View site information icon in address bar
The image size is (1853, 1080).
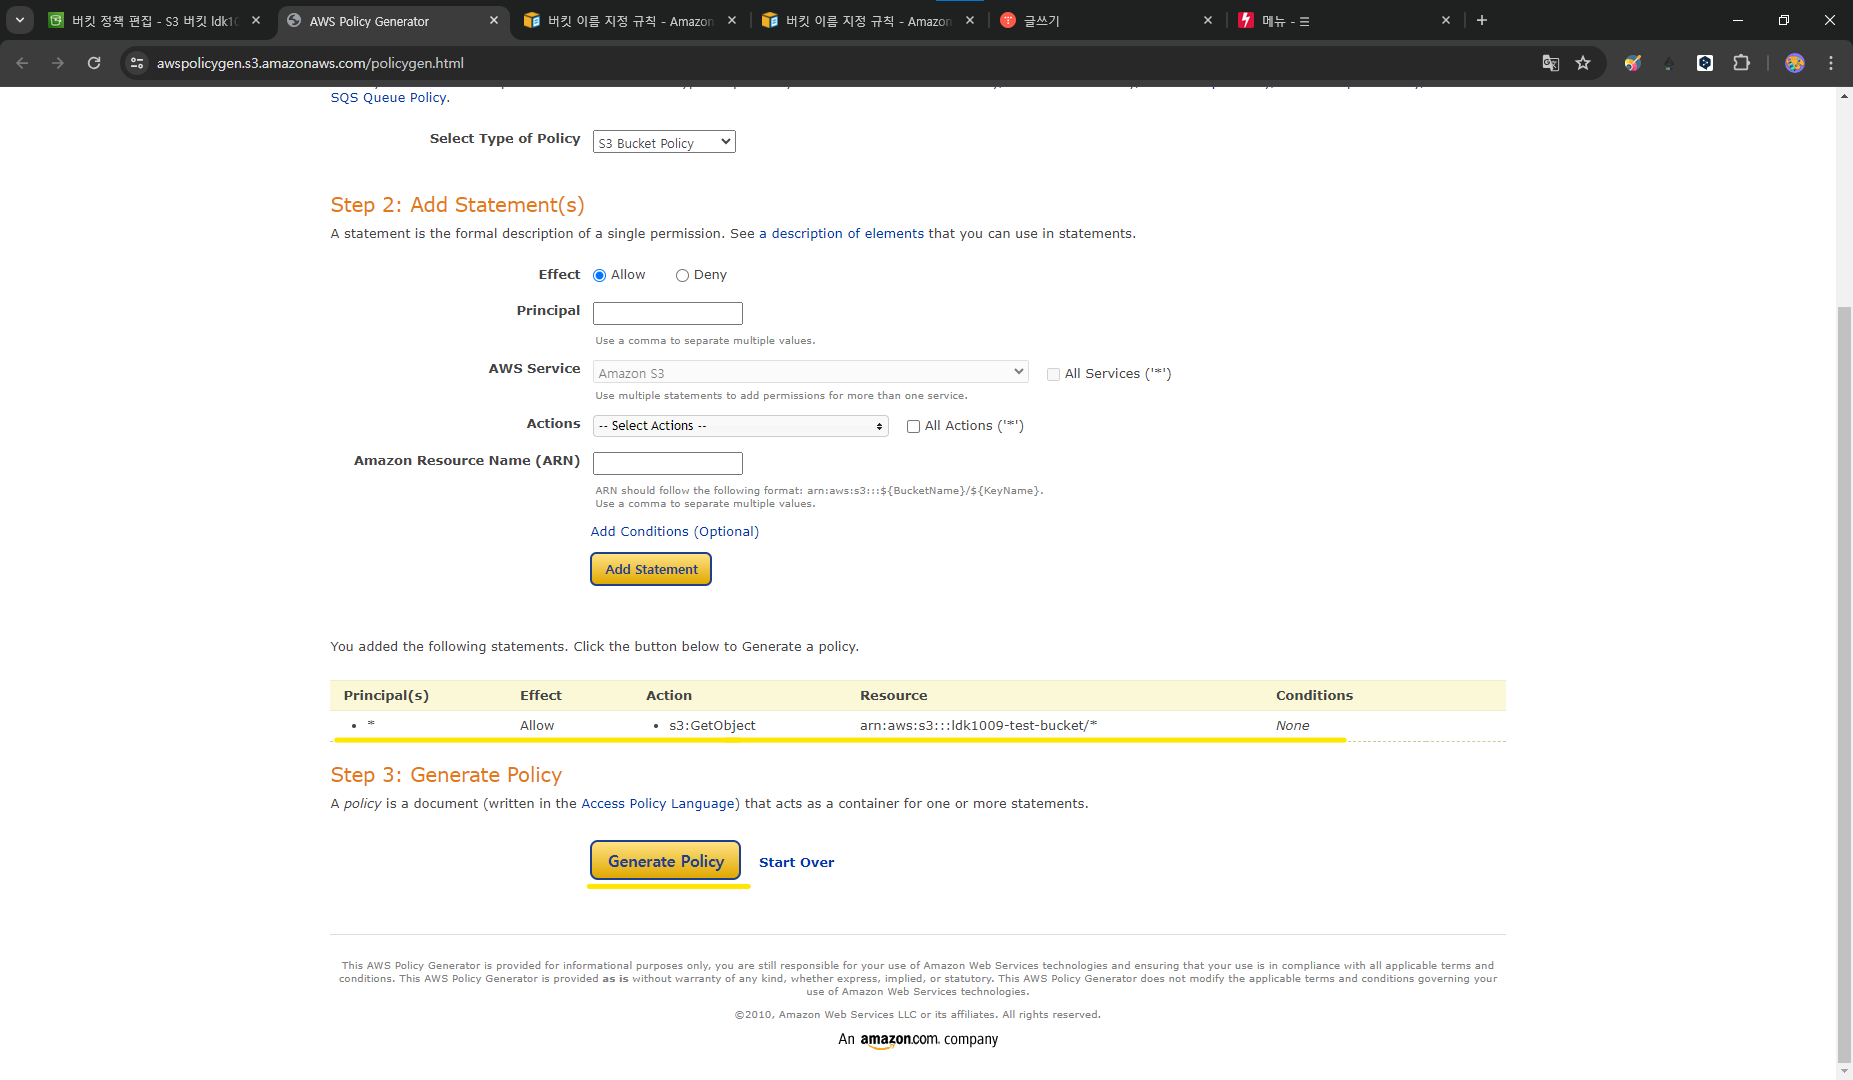137,63
